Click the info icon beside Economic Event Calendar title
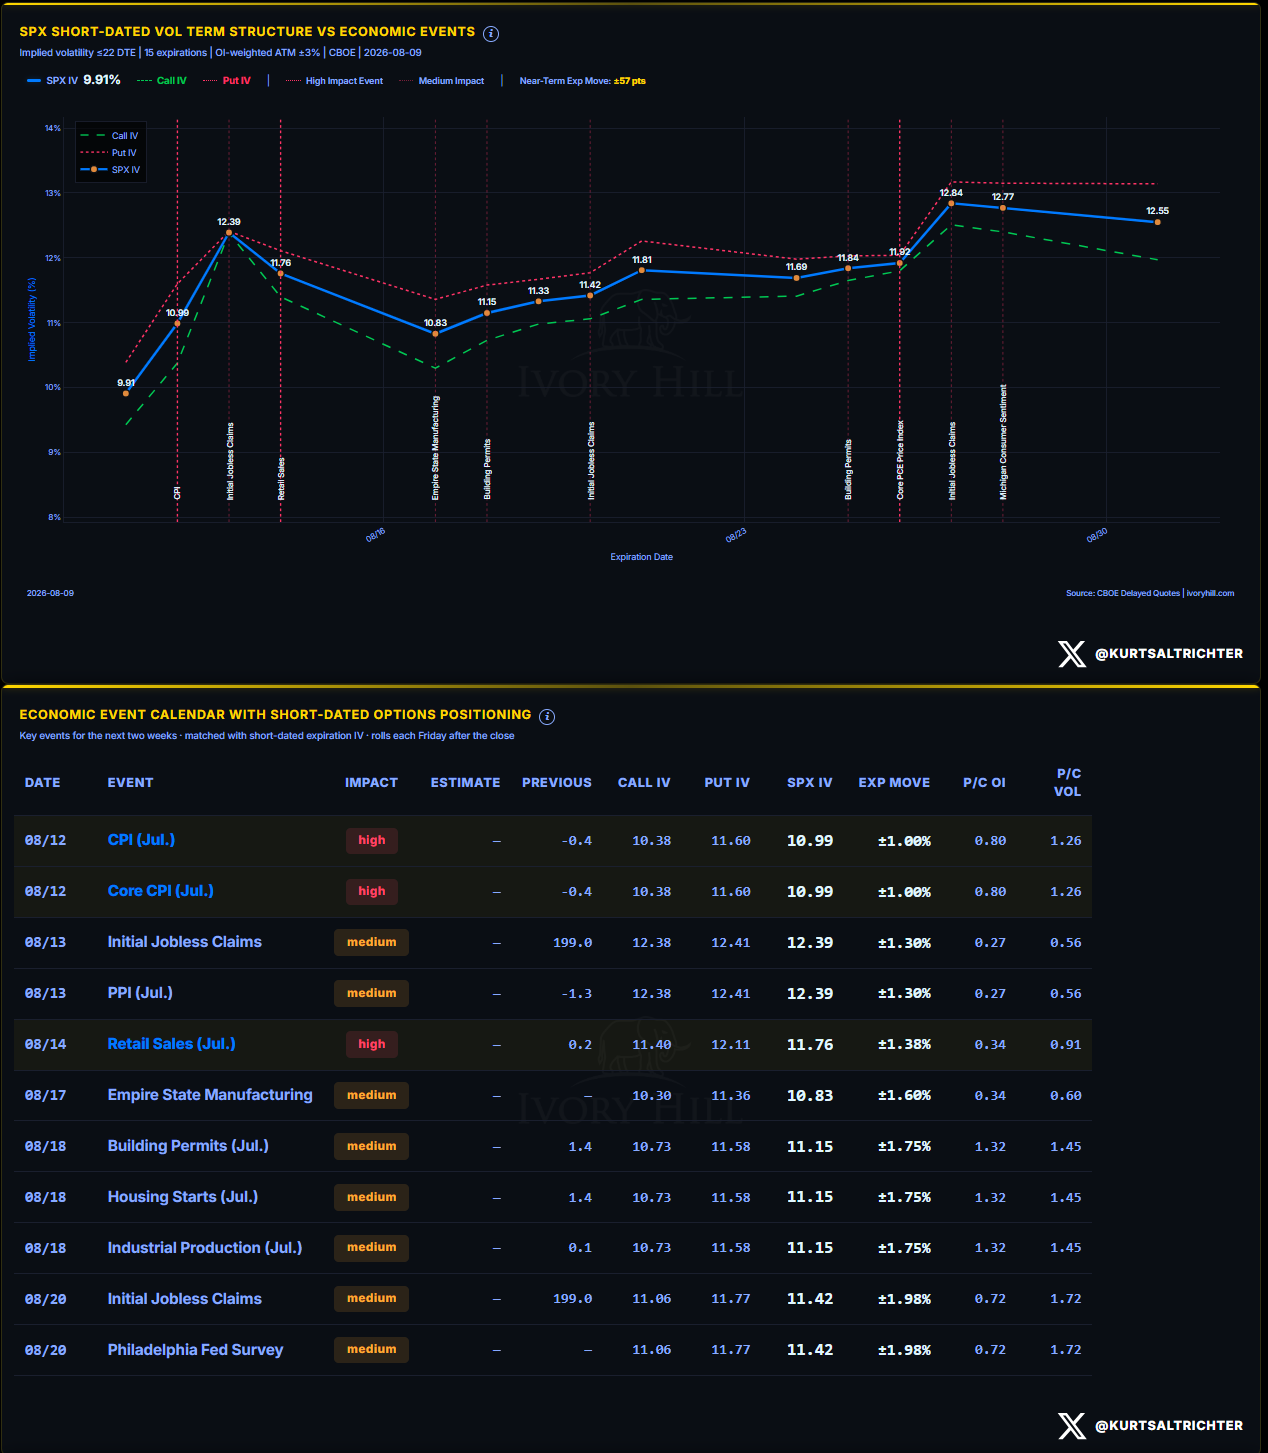Screen dimensions: 1268x1453 click(547, 716)
